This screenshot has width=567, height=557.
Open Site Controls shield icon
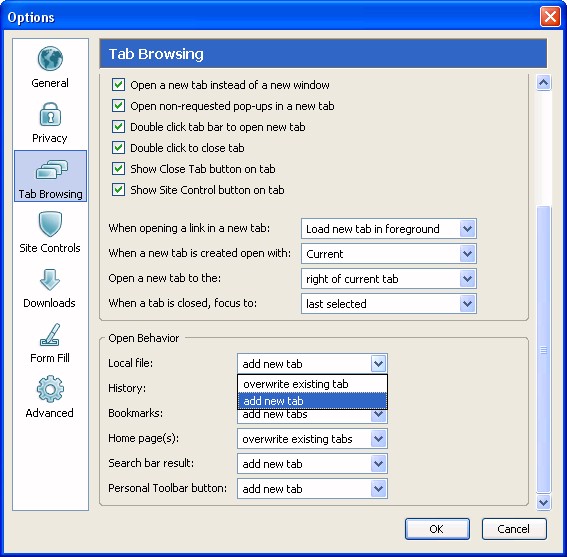click(x=50, y=224)
